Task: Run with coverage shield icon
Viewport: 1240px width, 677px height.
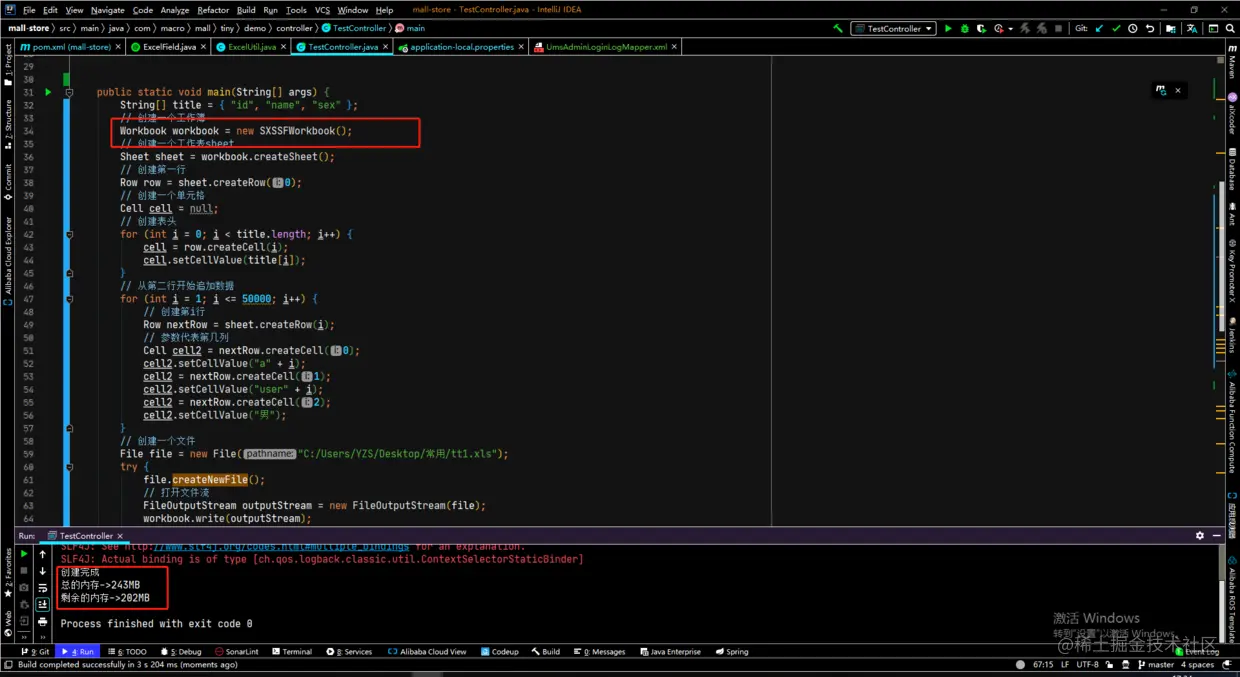Action: (981, 28)
